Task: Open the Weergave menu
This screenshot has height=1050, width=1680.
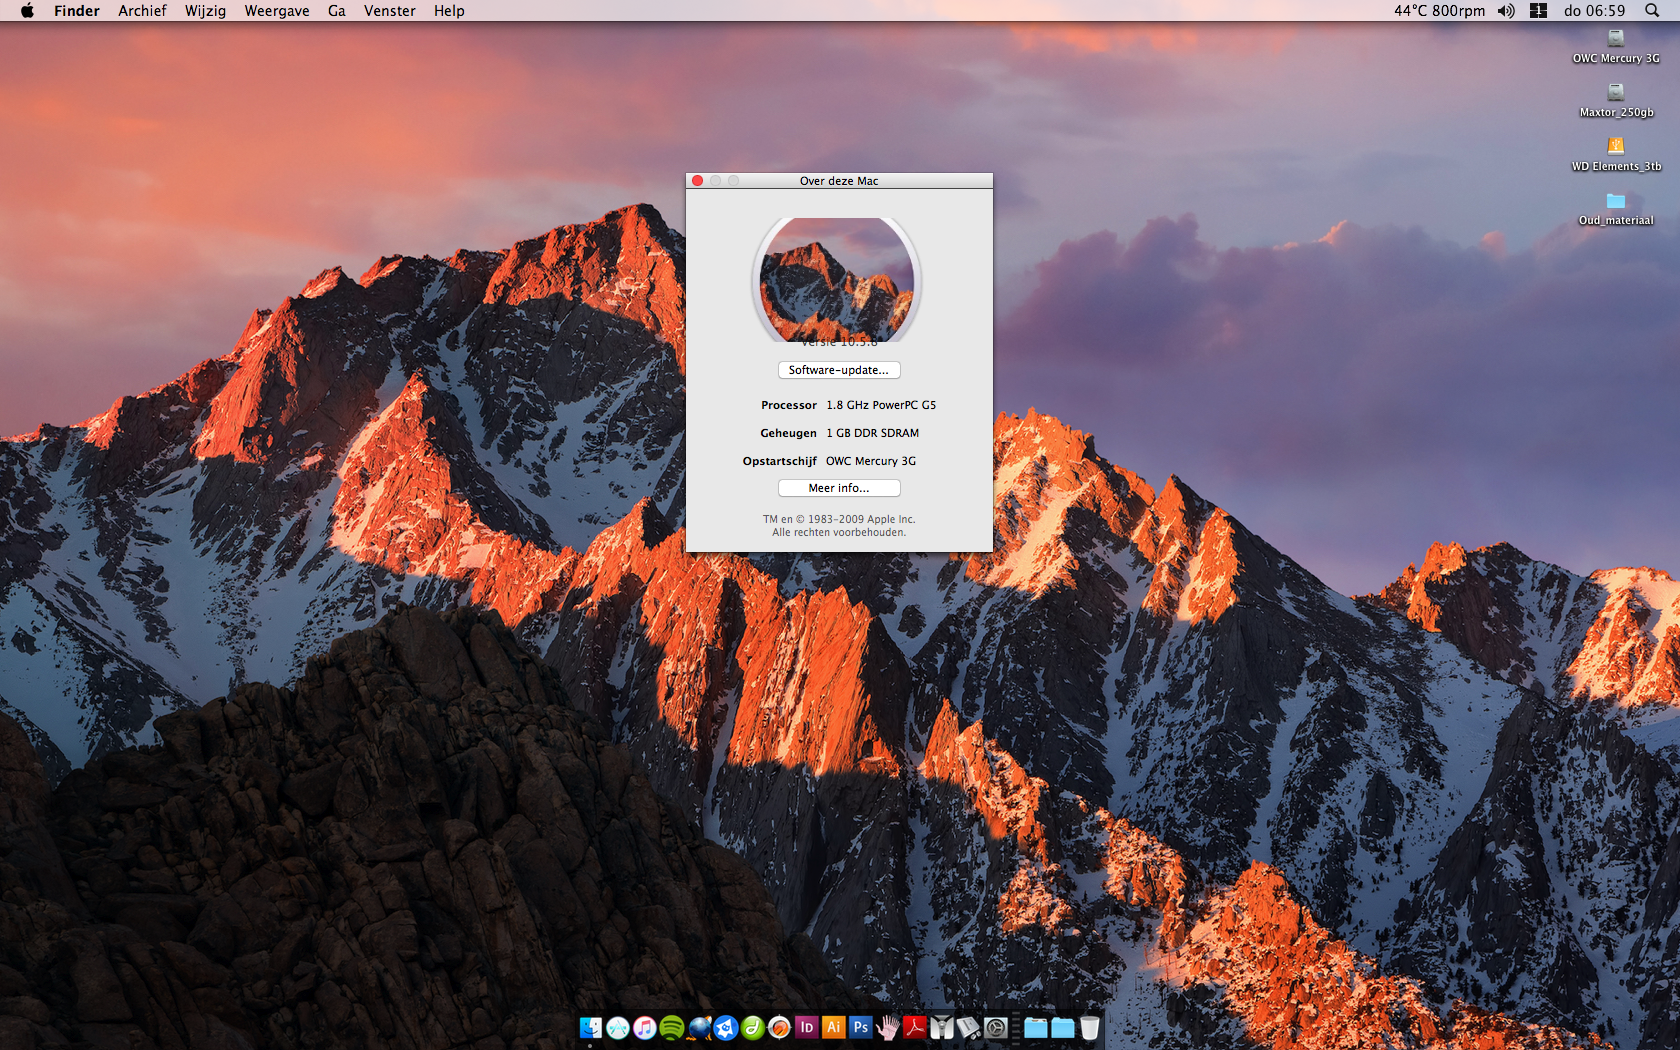Action: click(277, 11)
